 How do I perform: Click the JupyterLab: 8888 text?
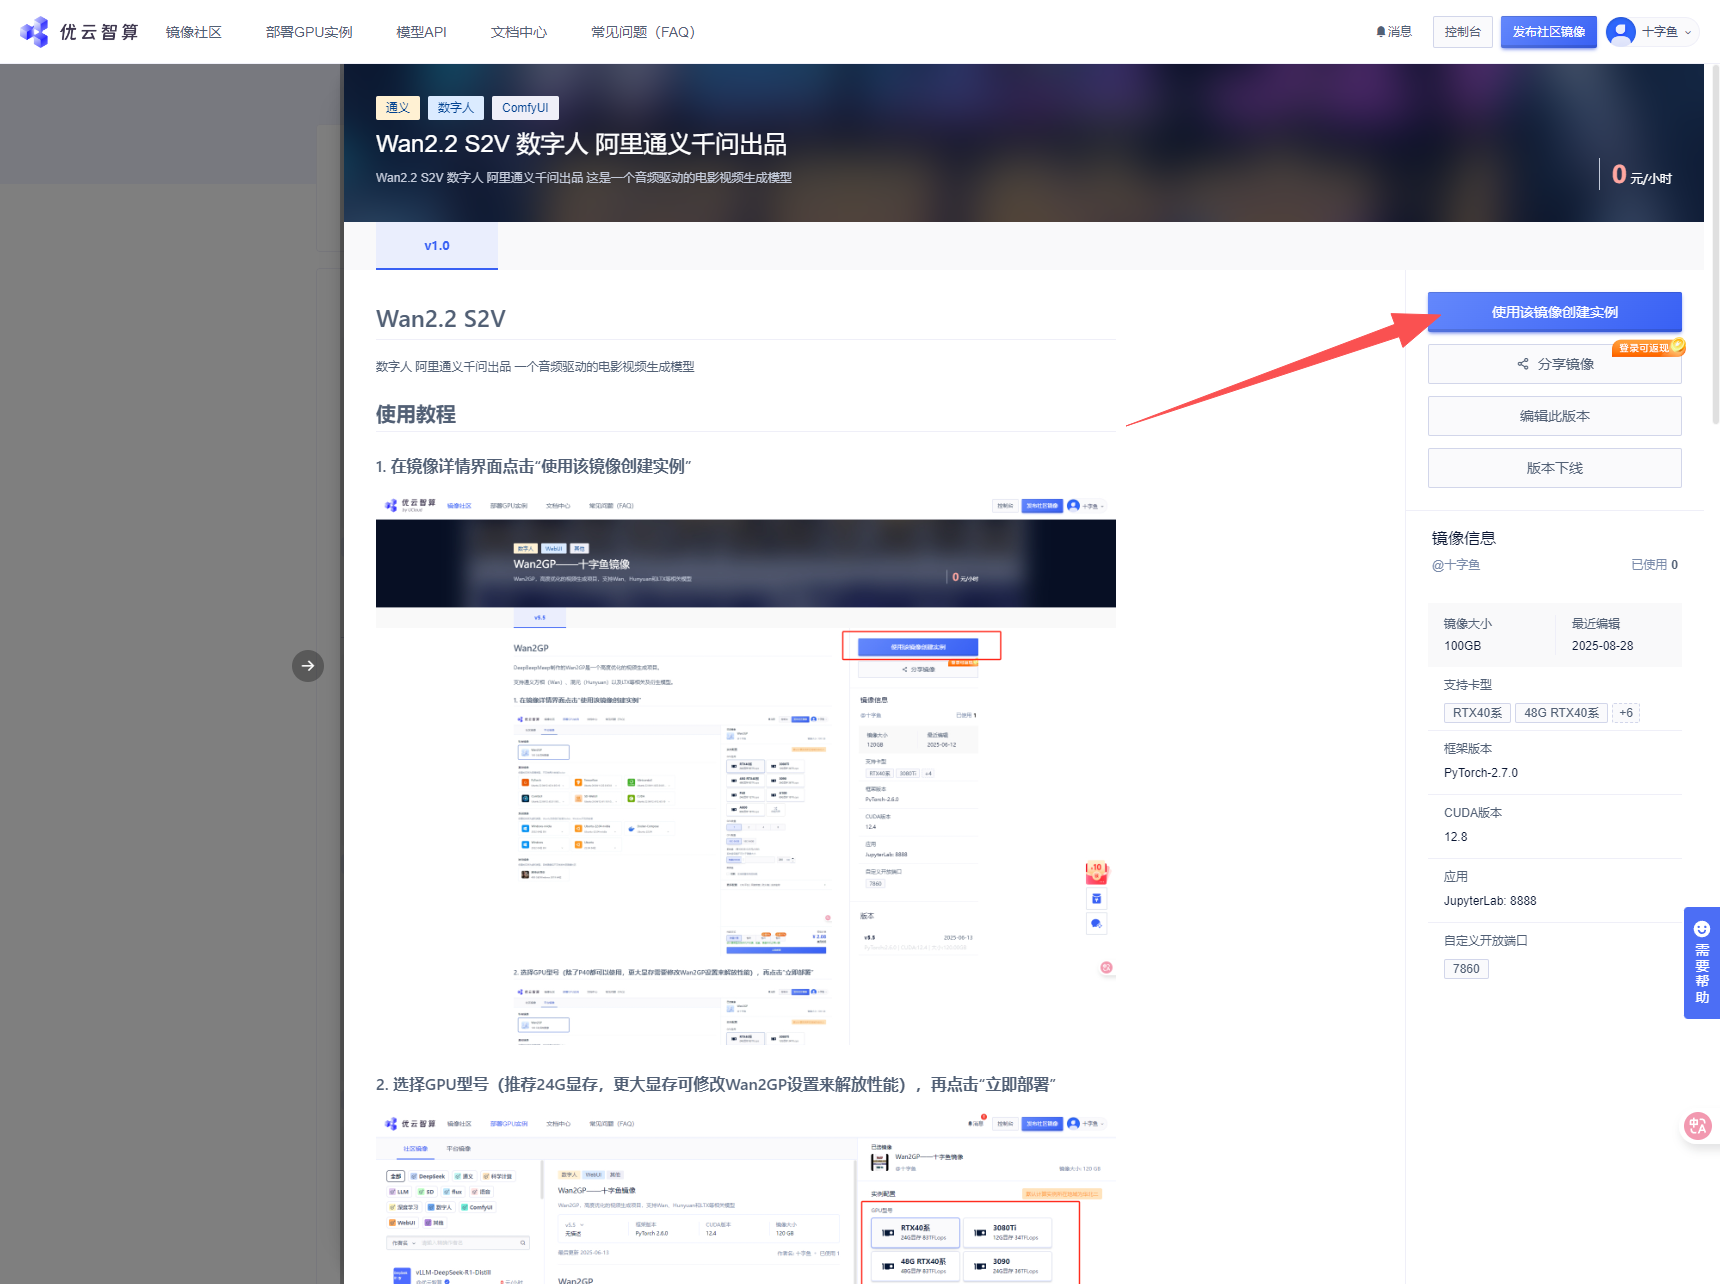click(1490, 901)
